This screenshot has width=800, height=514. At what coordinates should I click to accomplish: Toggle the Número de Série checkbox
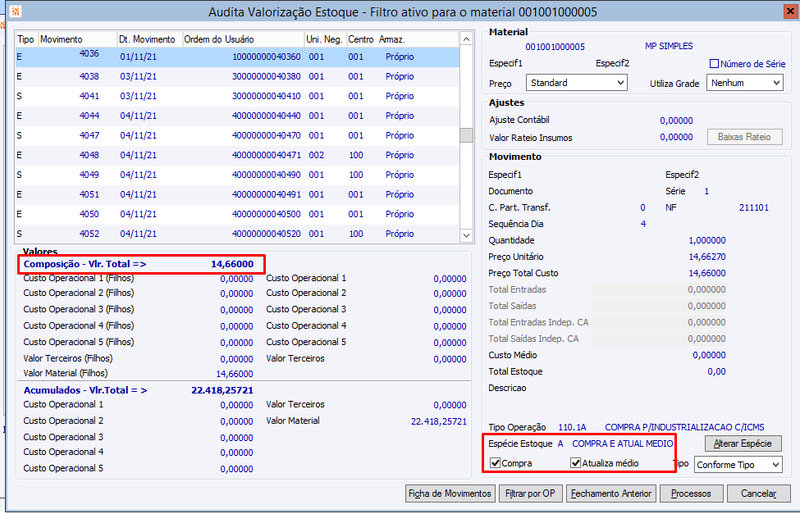pyautogui.click(x=714, y=64)
